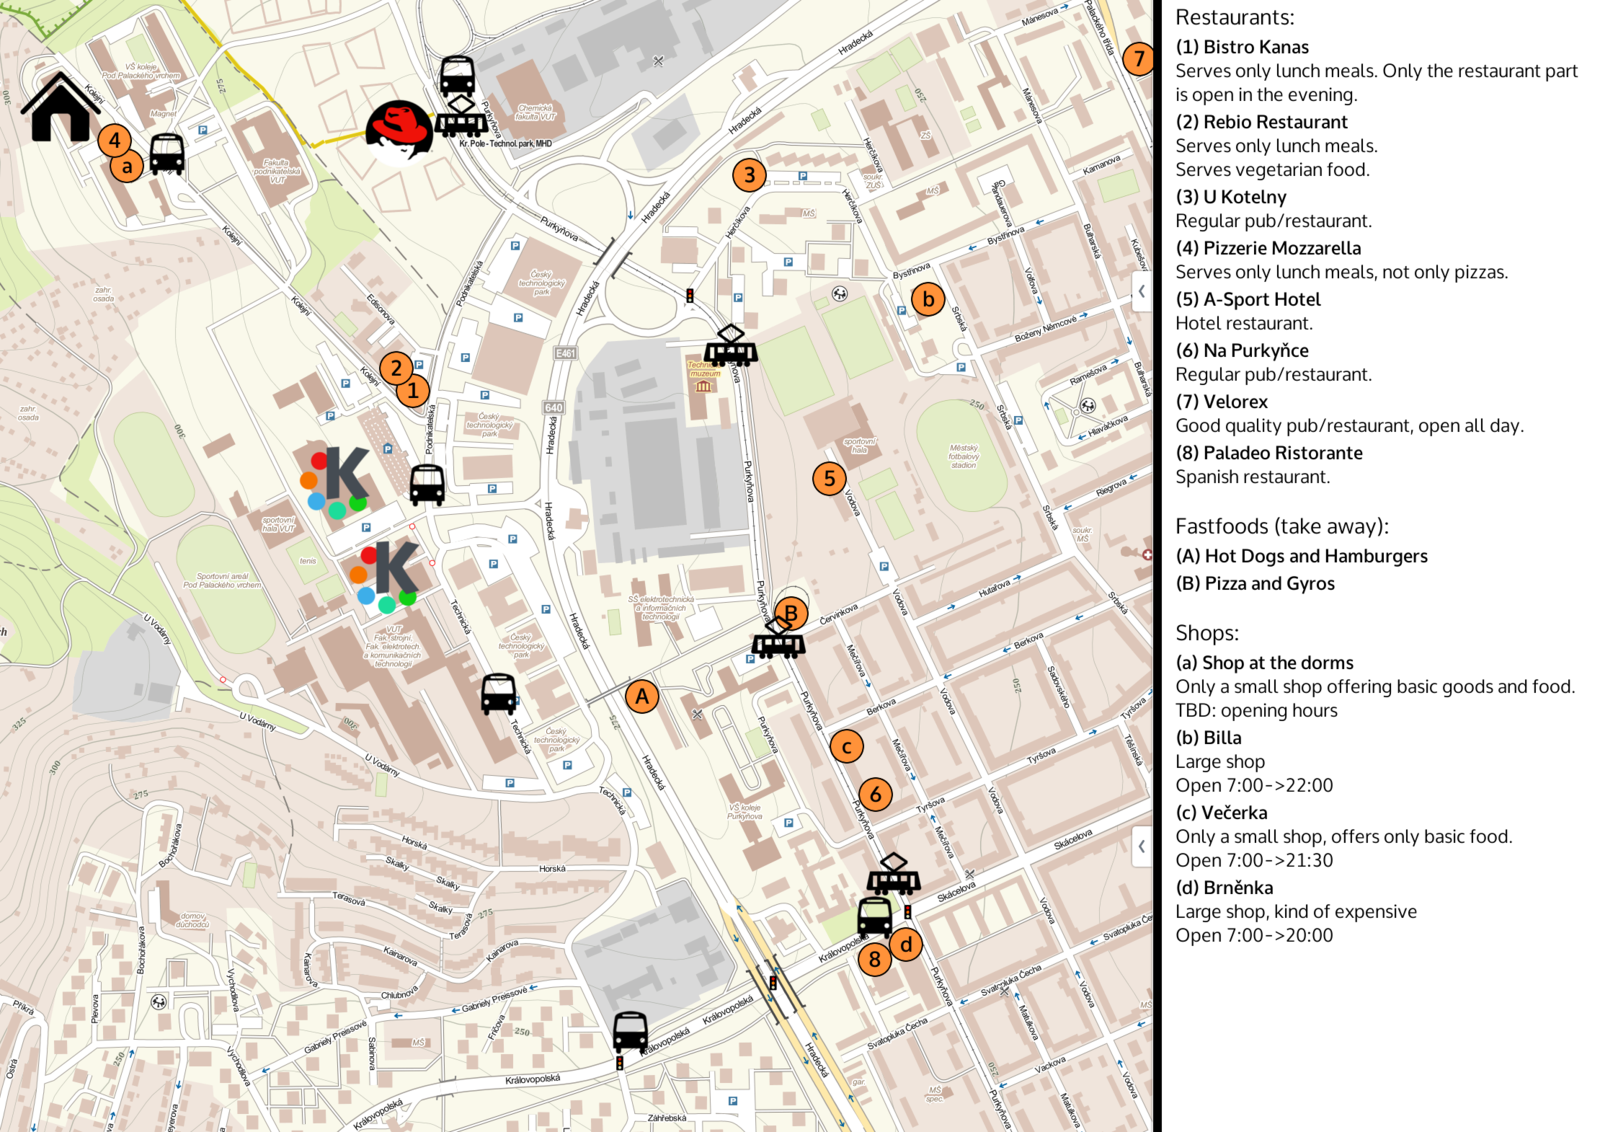Image resolution: width=1600 pixels, height=1132 pixels.
Task: Collapse panel using the arrow near Bystřinova street
Action: coord(1141,292)
